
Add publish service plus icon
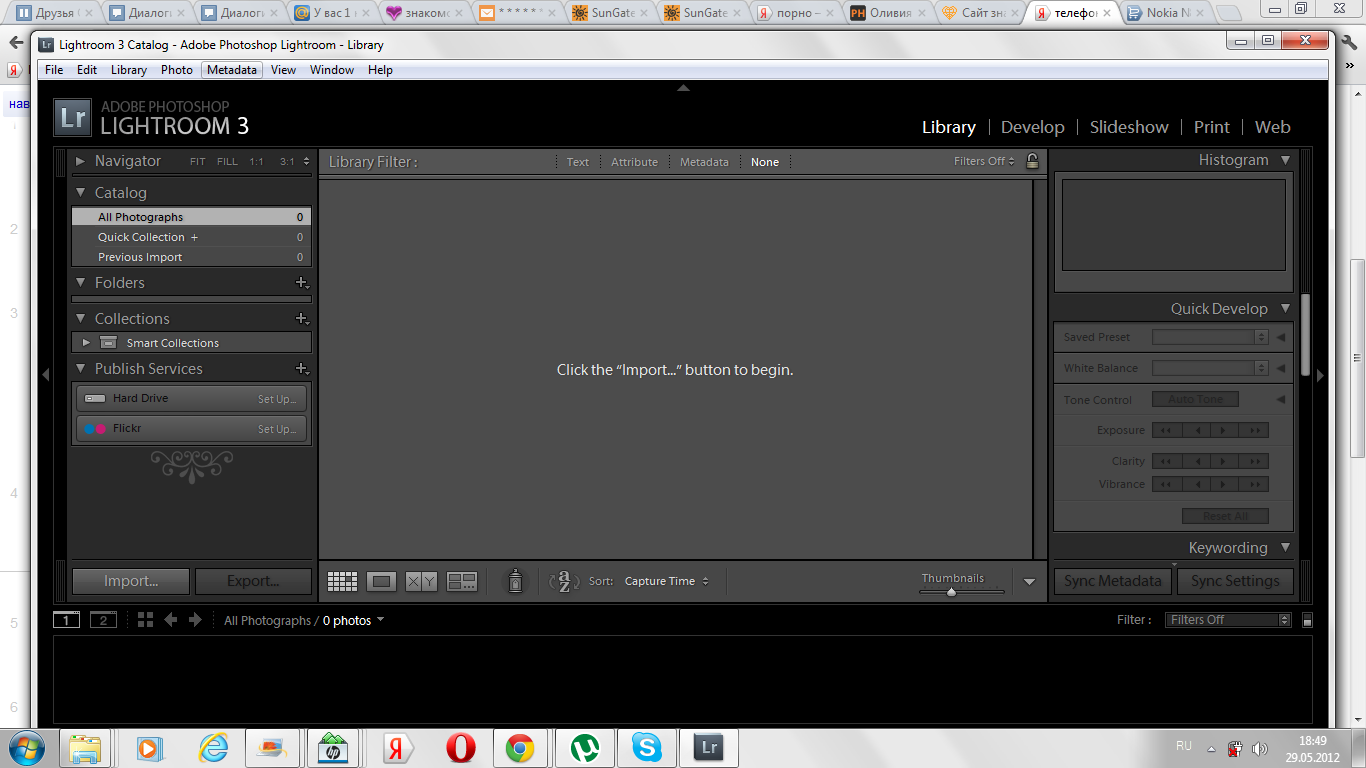[x=302, y=369]
